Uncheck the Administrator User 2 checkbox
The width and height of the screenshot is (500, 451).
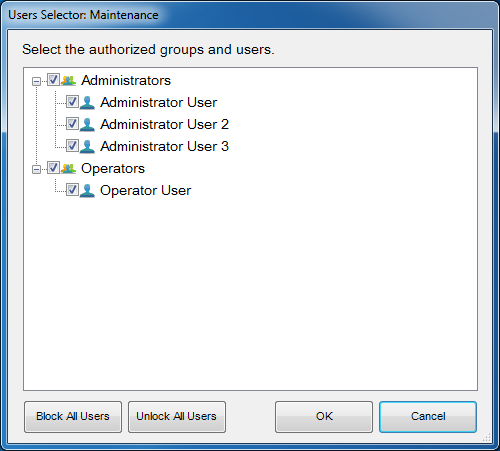pyautogui.click(x=72, y=124)
